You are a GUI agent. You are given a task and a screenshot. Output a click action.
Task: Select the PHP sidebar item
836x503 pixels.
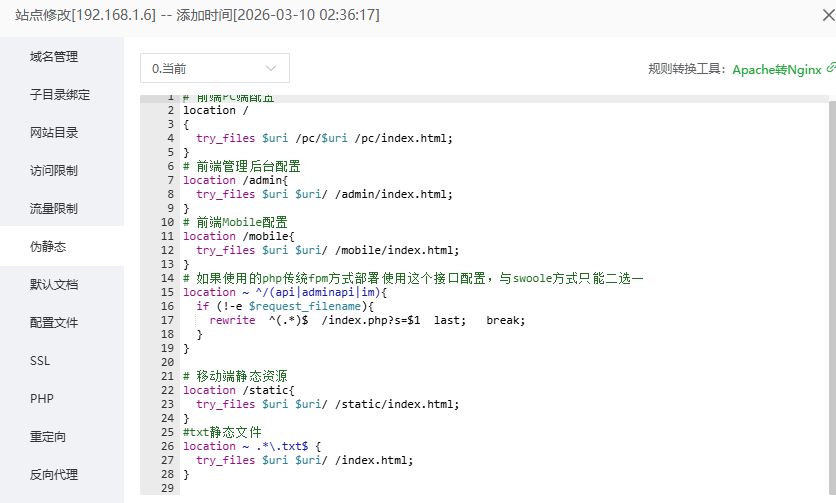point(42,399)
